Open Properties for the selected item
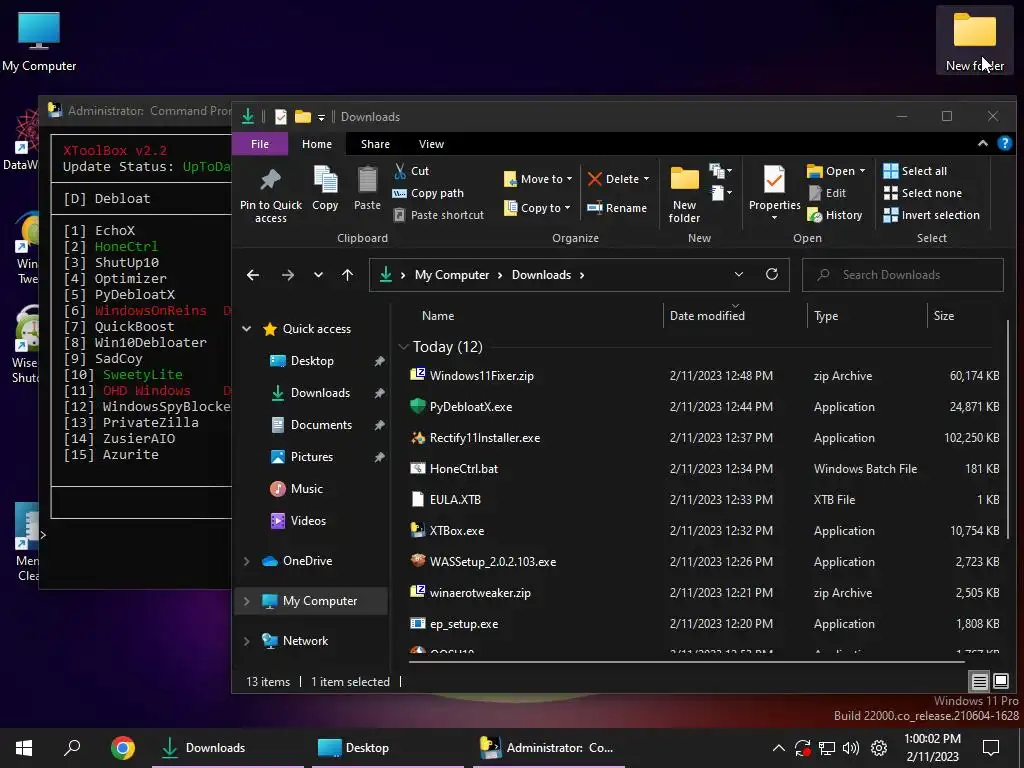 click(x=775, y=193)
